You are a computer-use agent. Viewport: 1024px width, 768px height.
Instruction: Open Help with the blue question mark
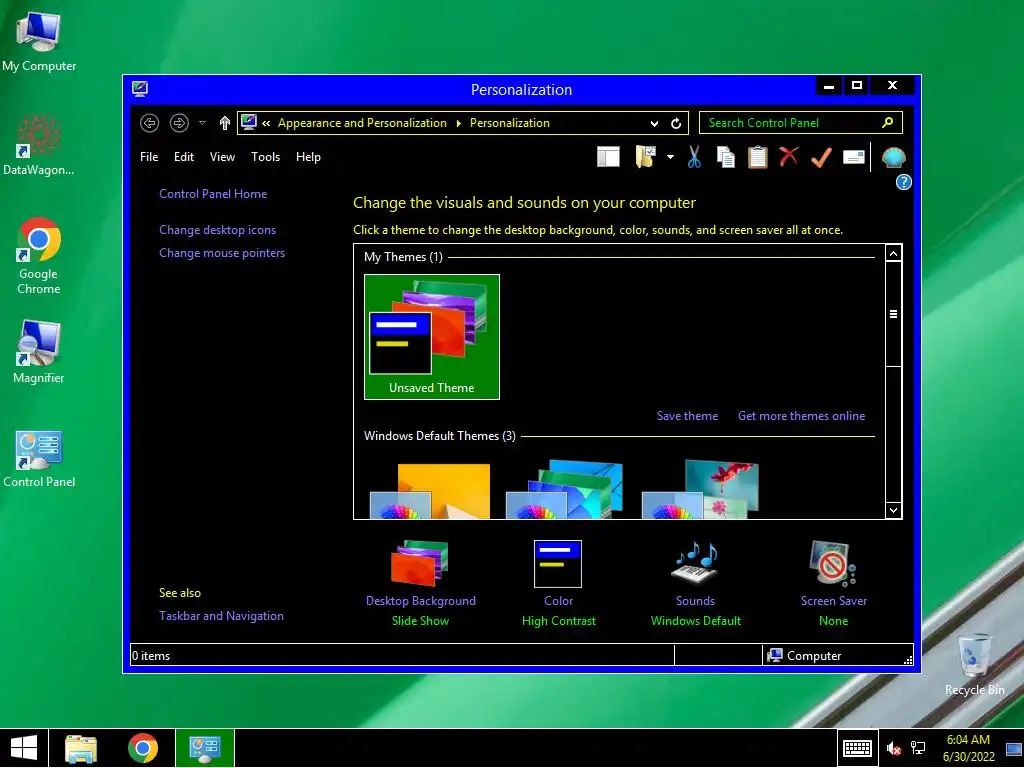click(x=903, y=182)
